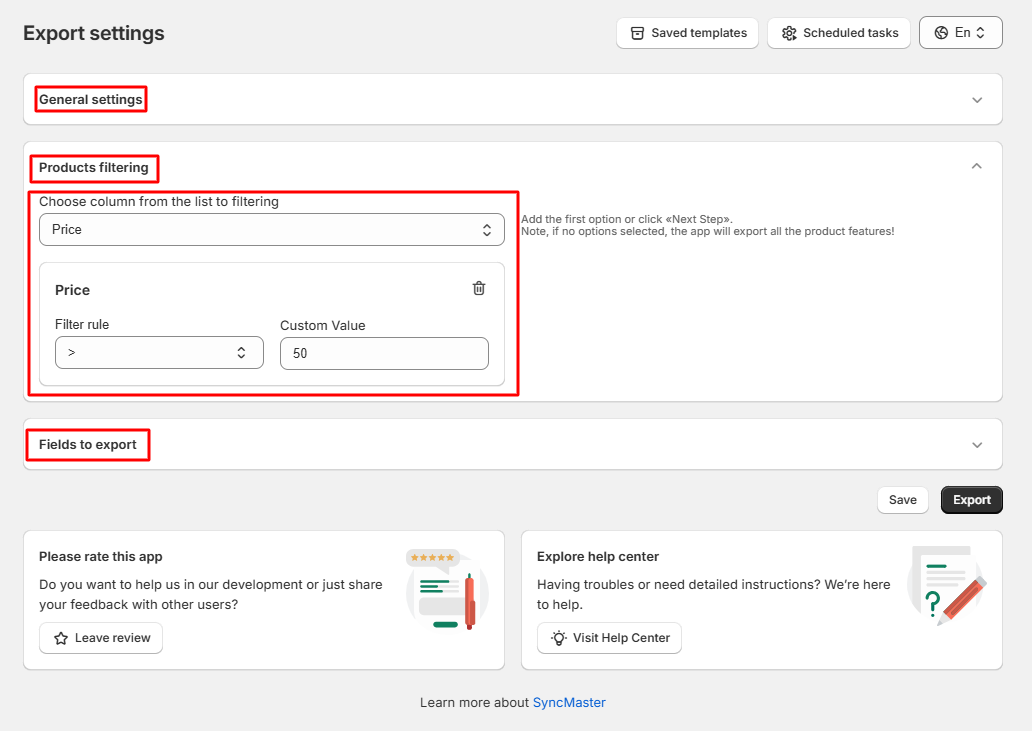Open the filtering column dropdown showing Price
This screenshot has width=1032, height=731.
pyautogui.click(x=272, y=230)
